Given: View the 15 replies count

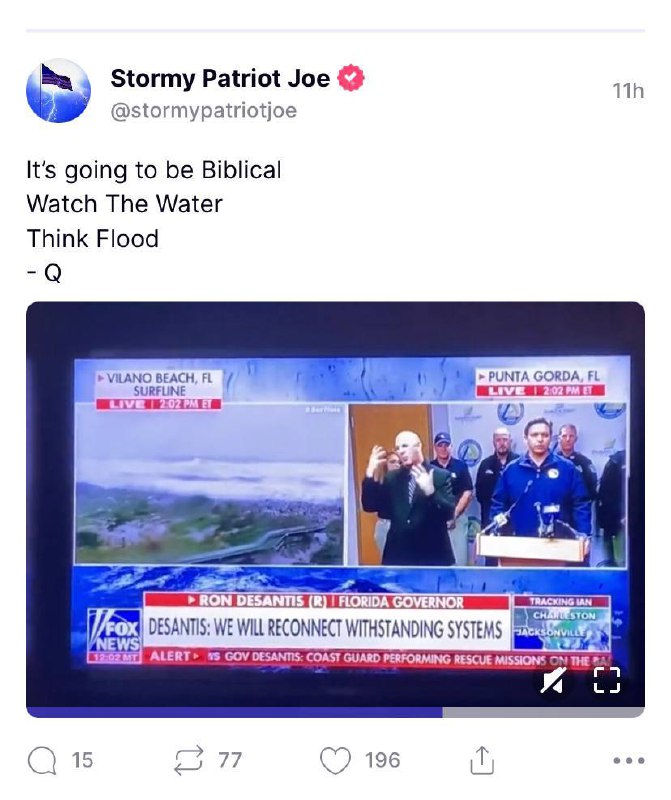Looking at the screenshot, I should (x=82, y=761).
